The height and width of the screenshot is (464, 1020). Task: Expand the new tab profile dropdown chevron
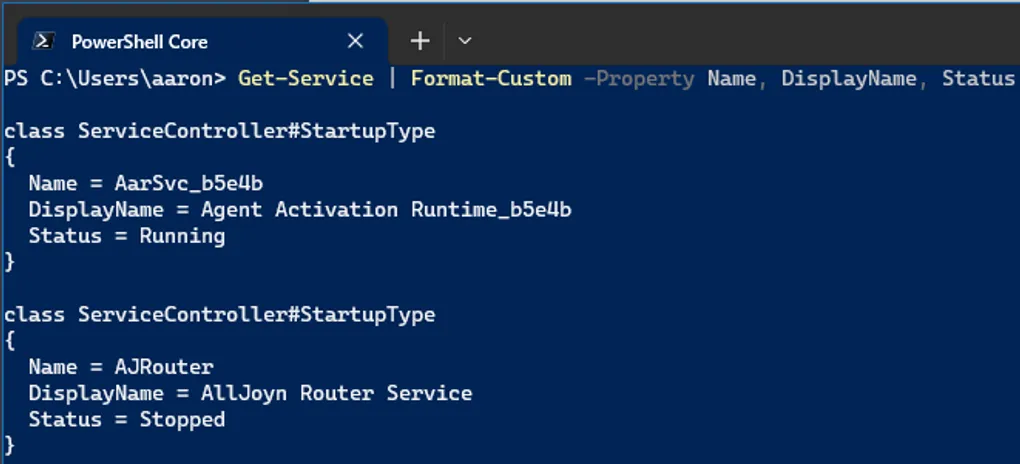point(464,41)
